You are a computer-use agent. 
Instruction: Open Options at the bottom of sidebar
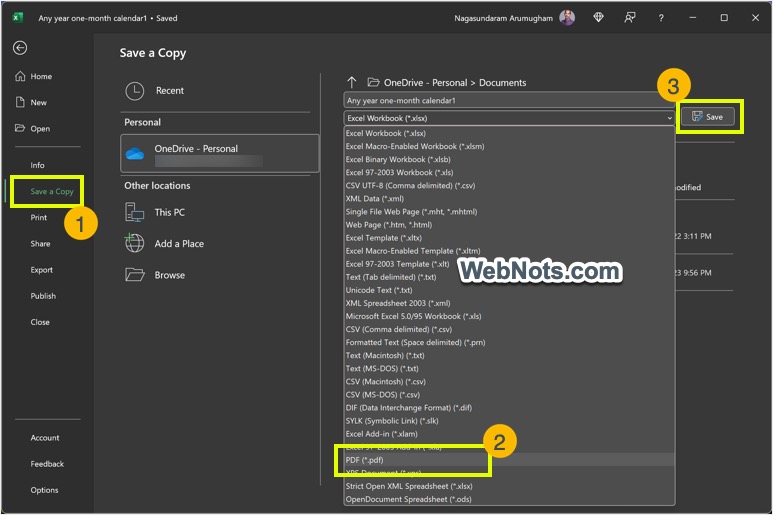coord(44,490)
